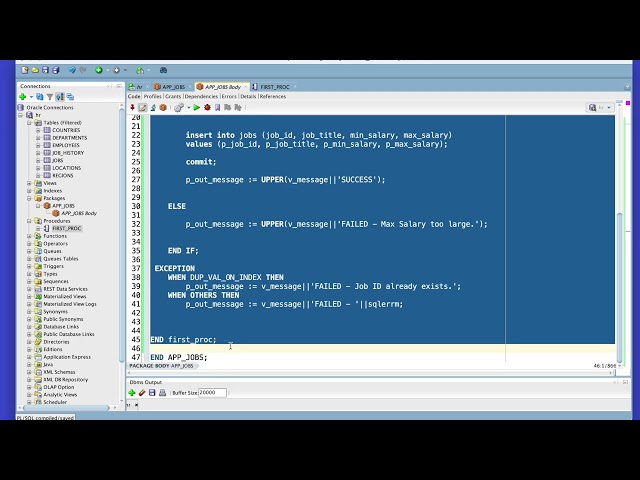Image resolution: width=640 pixels, height=480 pixels.
Task: Click line 47 END APP_JOBS code
Action: (179, 357)
